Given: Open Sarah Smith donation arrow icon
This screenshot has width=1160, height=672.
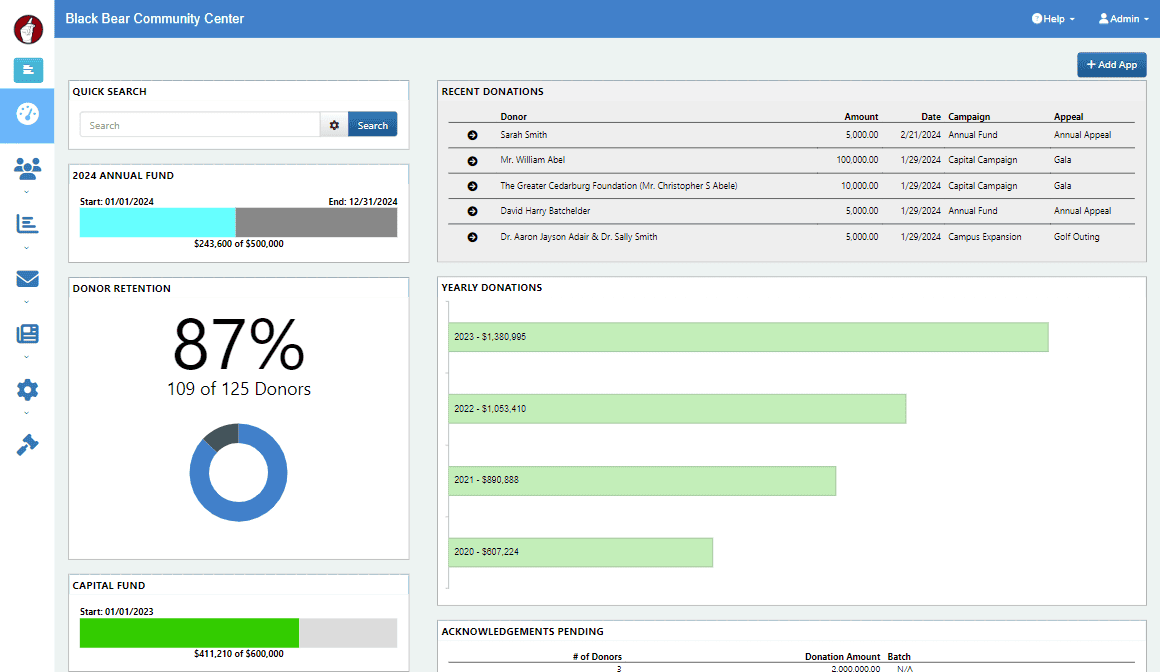Looking at the screenshot, I should [473, 135].
